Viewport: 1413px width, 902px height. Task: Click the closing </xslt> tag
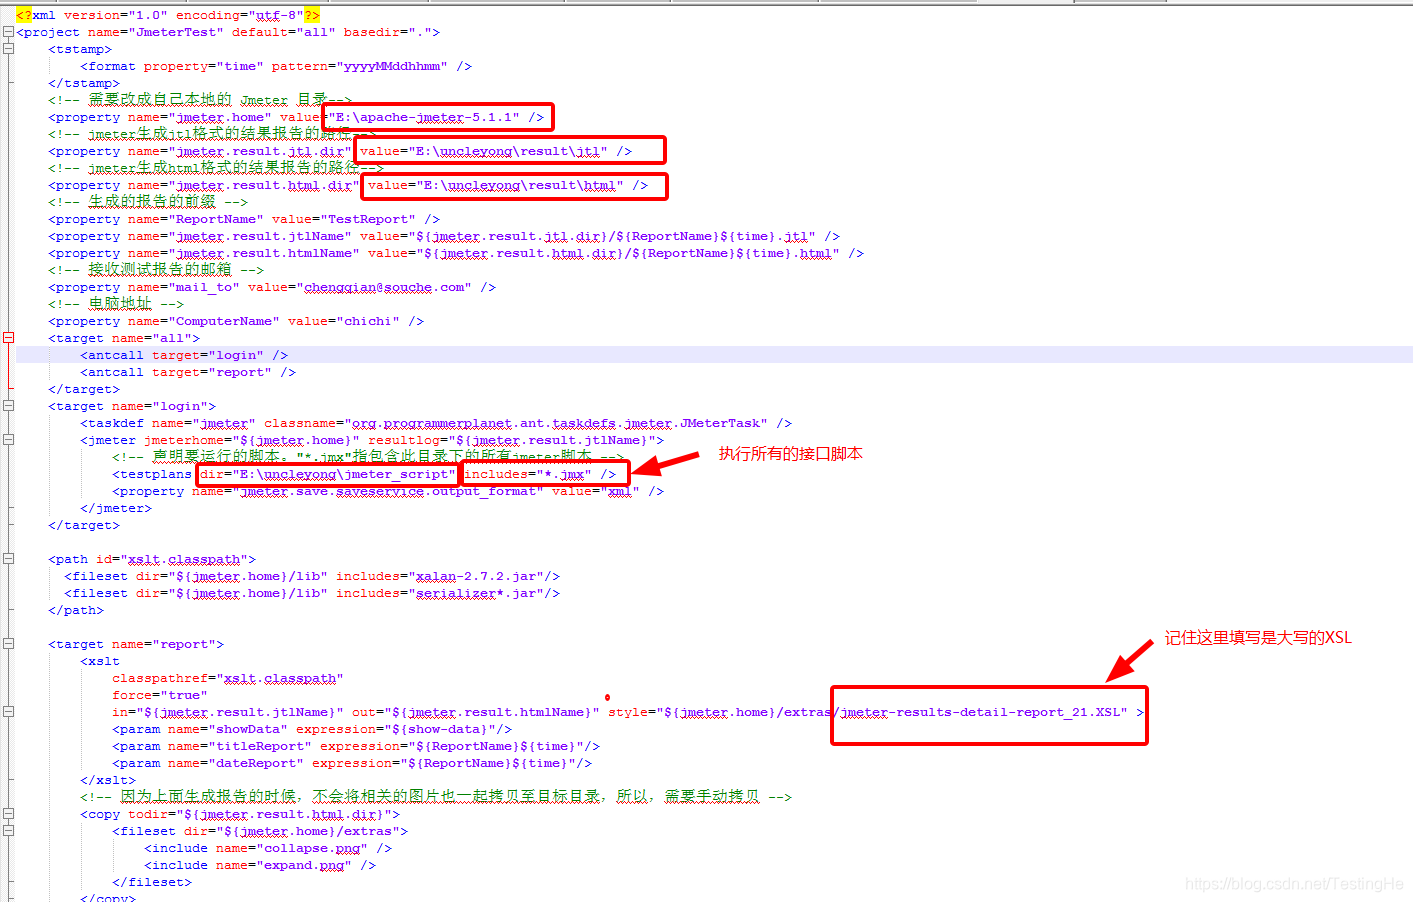point(108,780)
